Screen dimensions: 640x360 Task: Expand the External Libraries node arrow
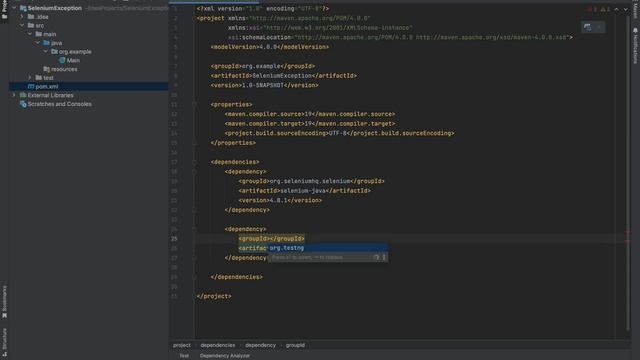pos(14,95)
